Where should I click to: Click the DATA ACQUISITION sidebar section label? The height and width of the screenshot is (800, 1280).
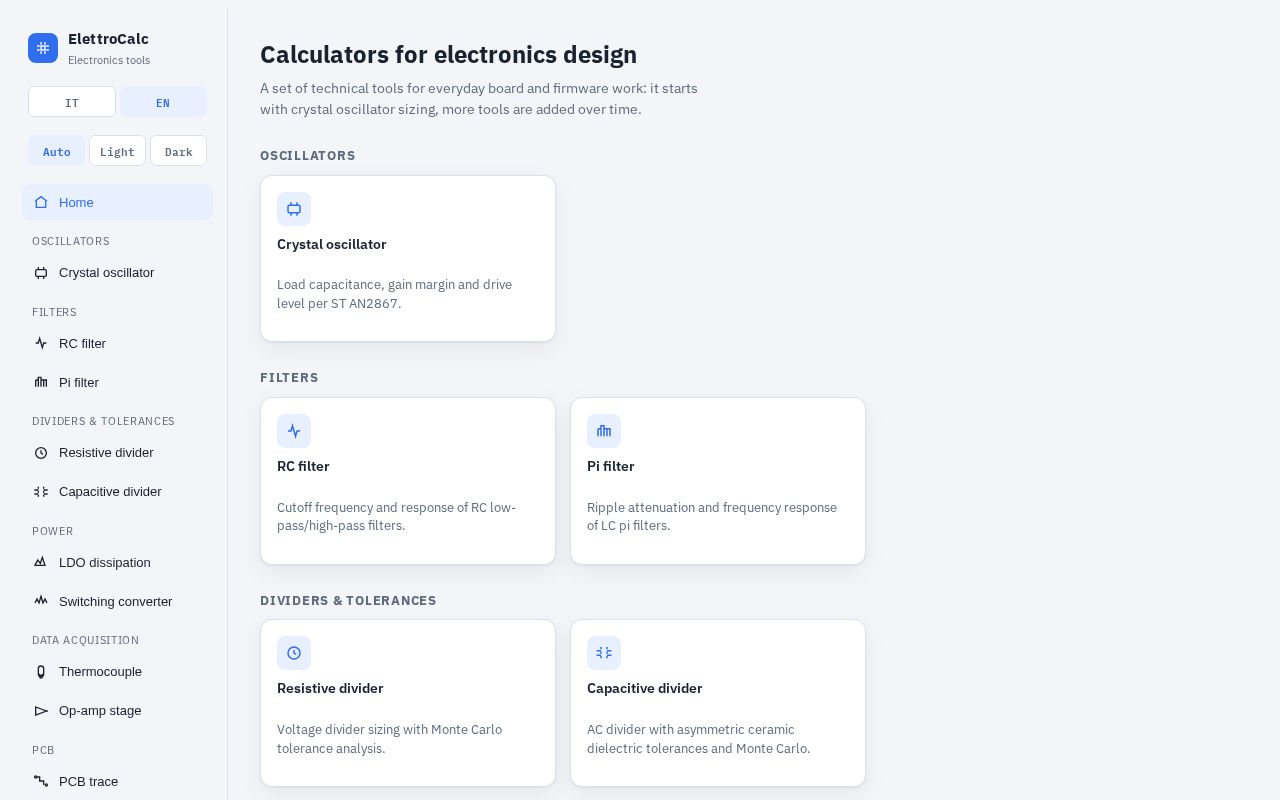[x=85, y=640]
